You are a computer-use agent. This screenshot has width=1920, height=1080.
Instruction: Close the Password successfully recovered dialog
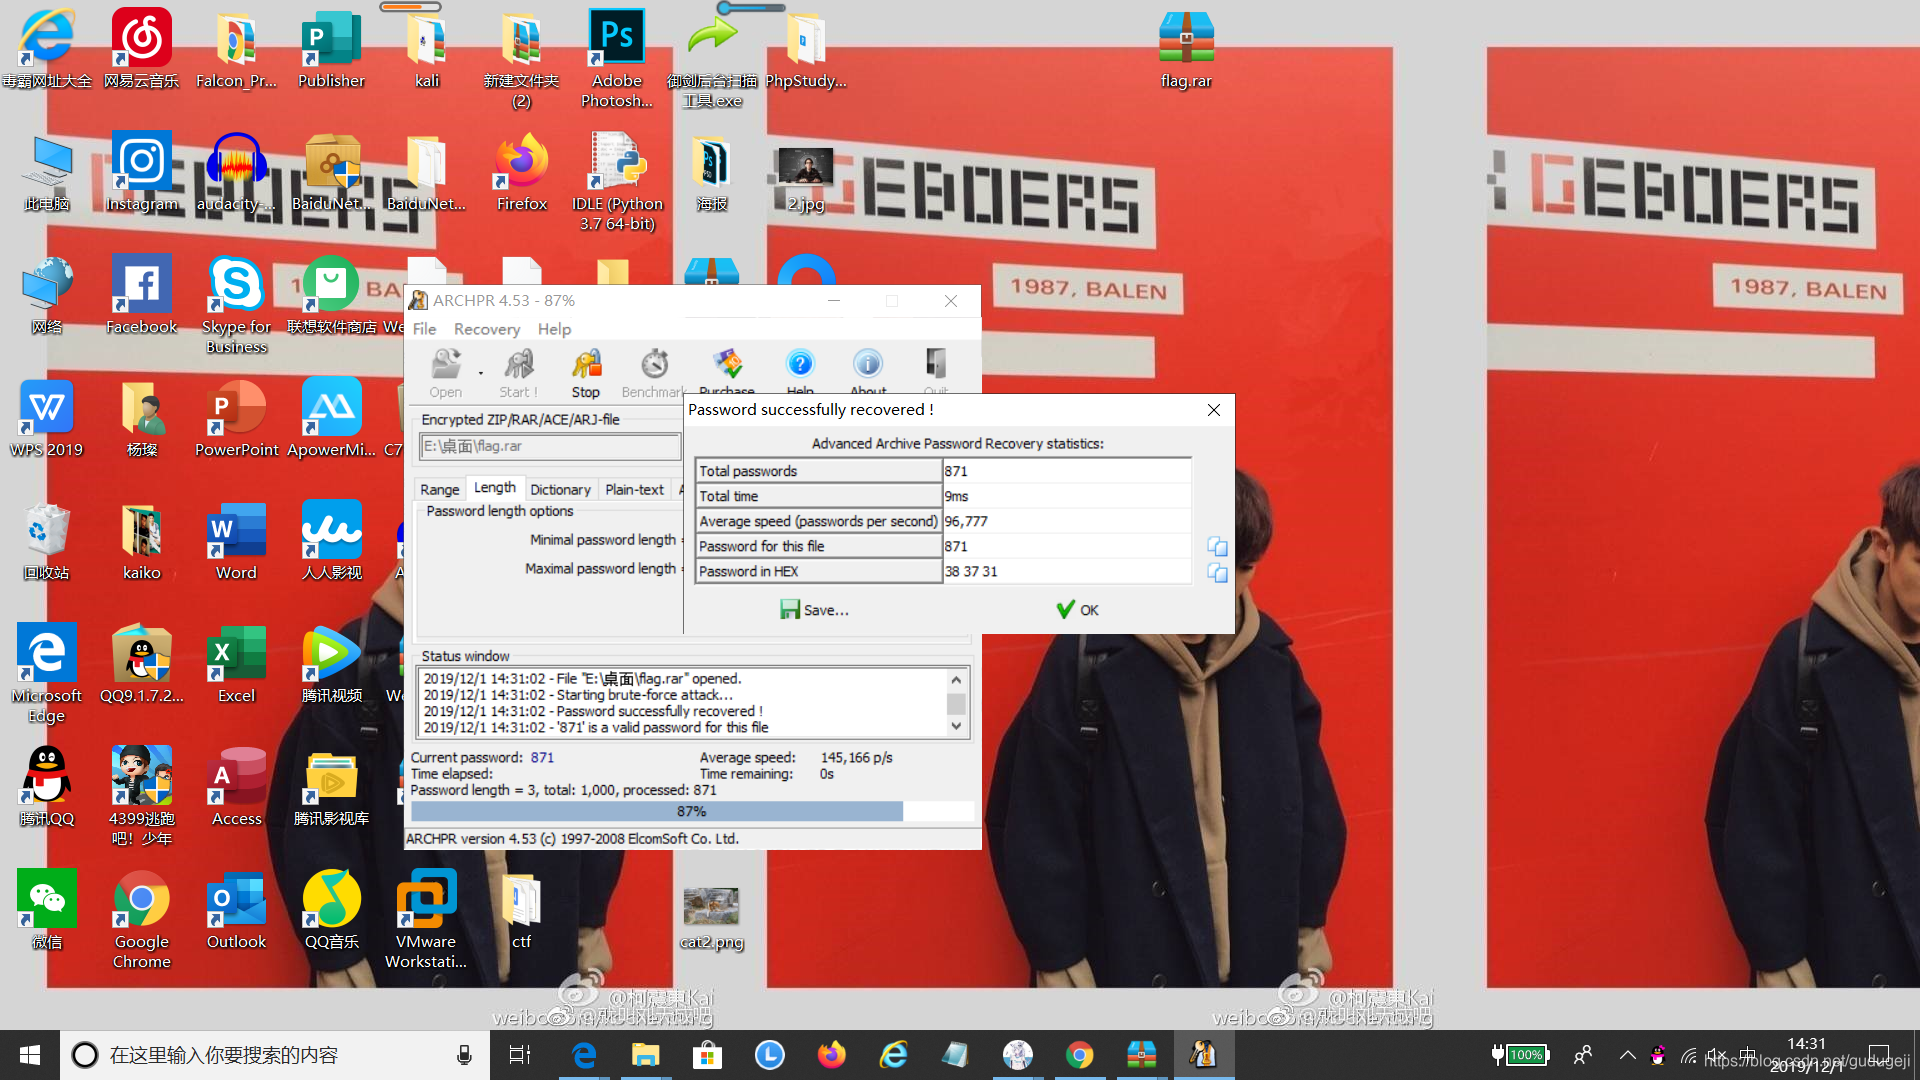1214,410
